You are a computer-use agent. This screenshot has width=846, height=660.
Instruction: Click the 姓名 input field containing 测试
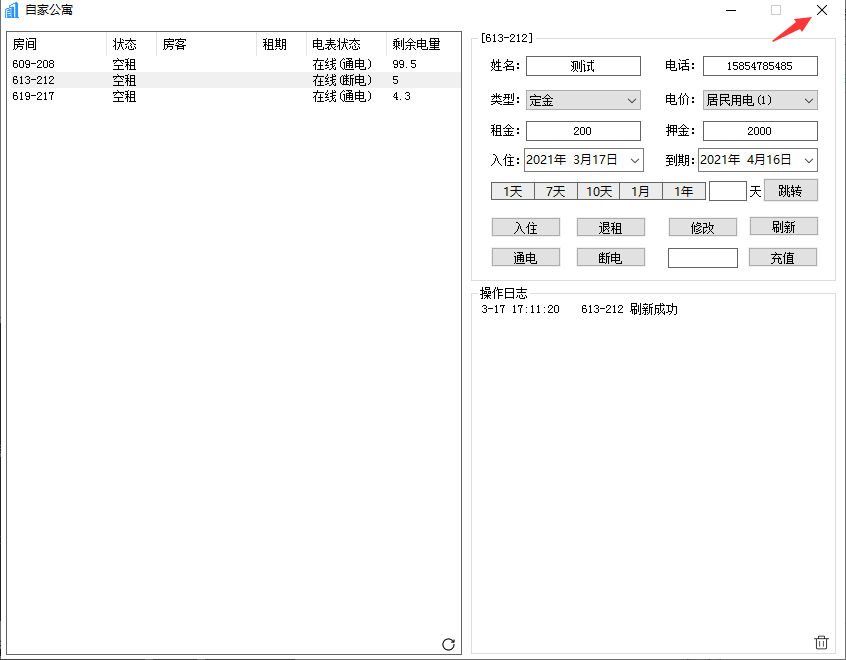(583, 66)
